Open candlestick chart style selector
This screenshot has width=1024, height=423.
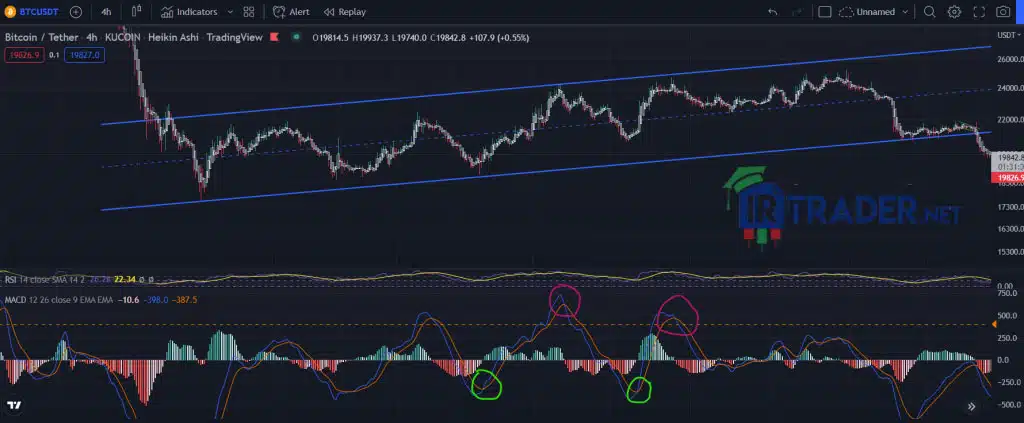136,11
